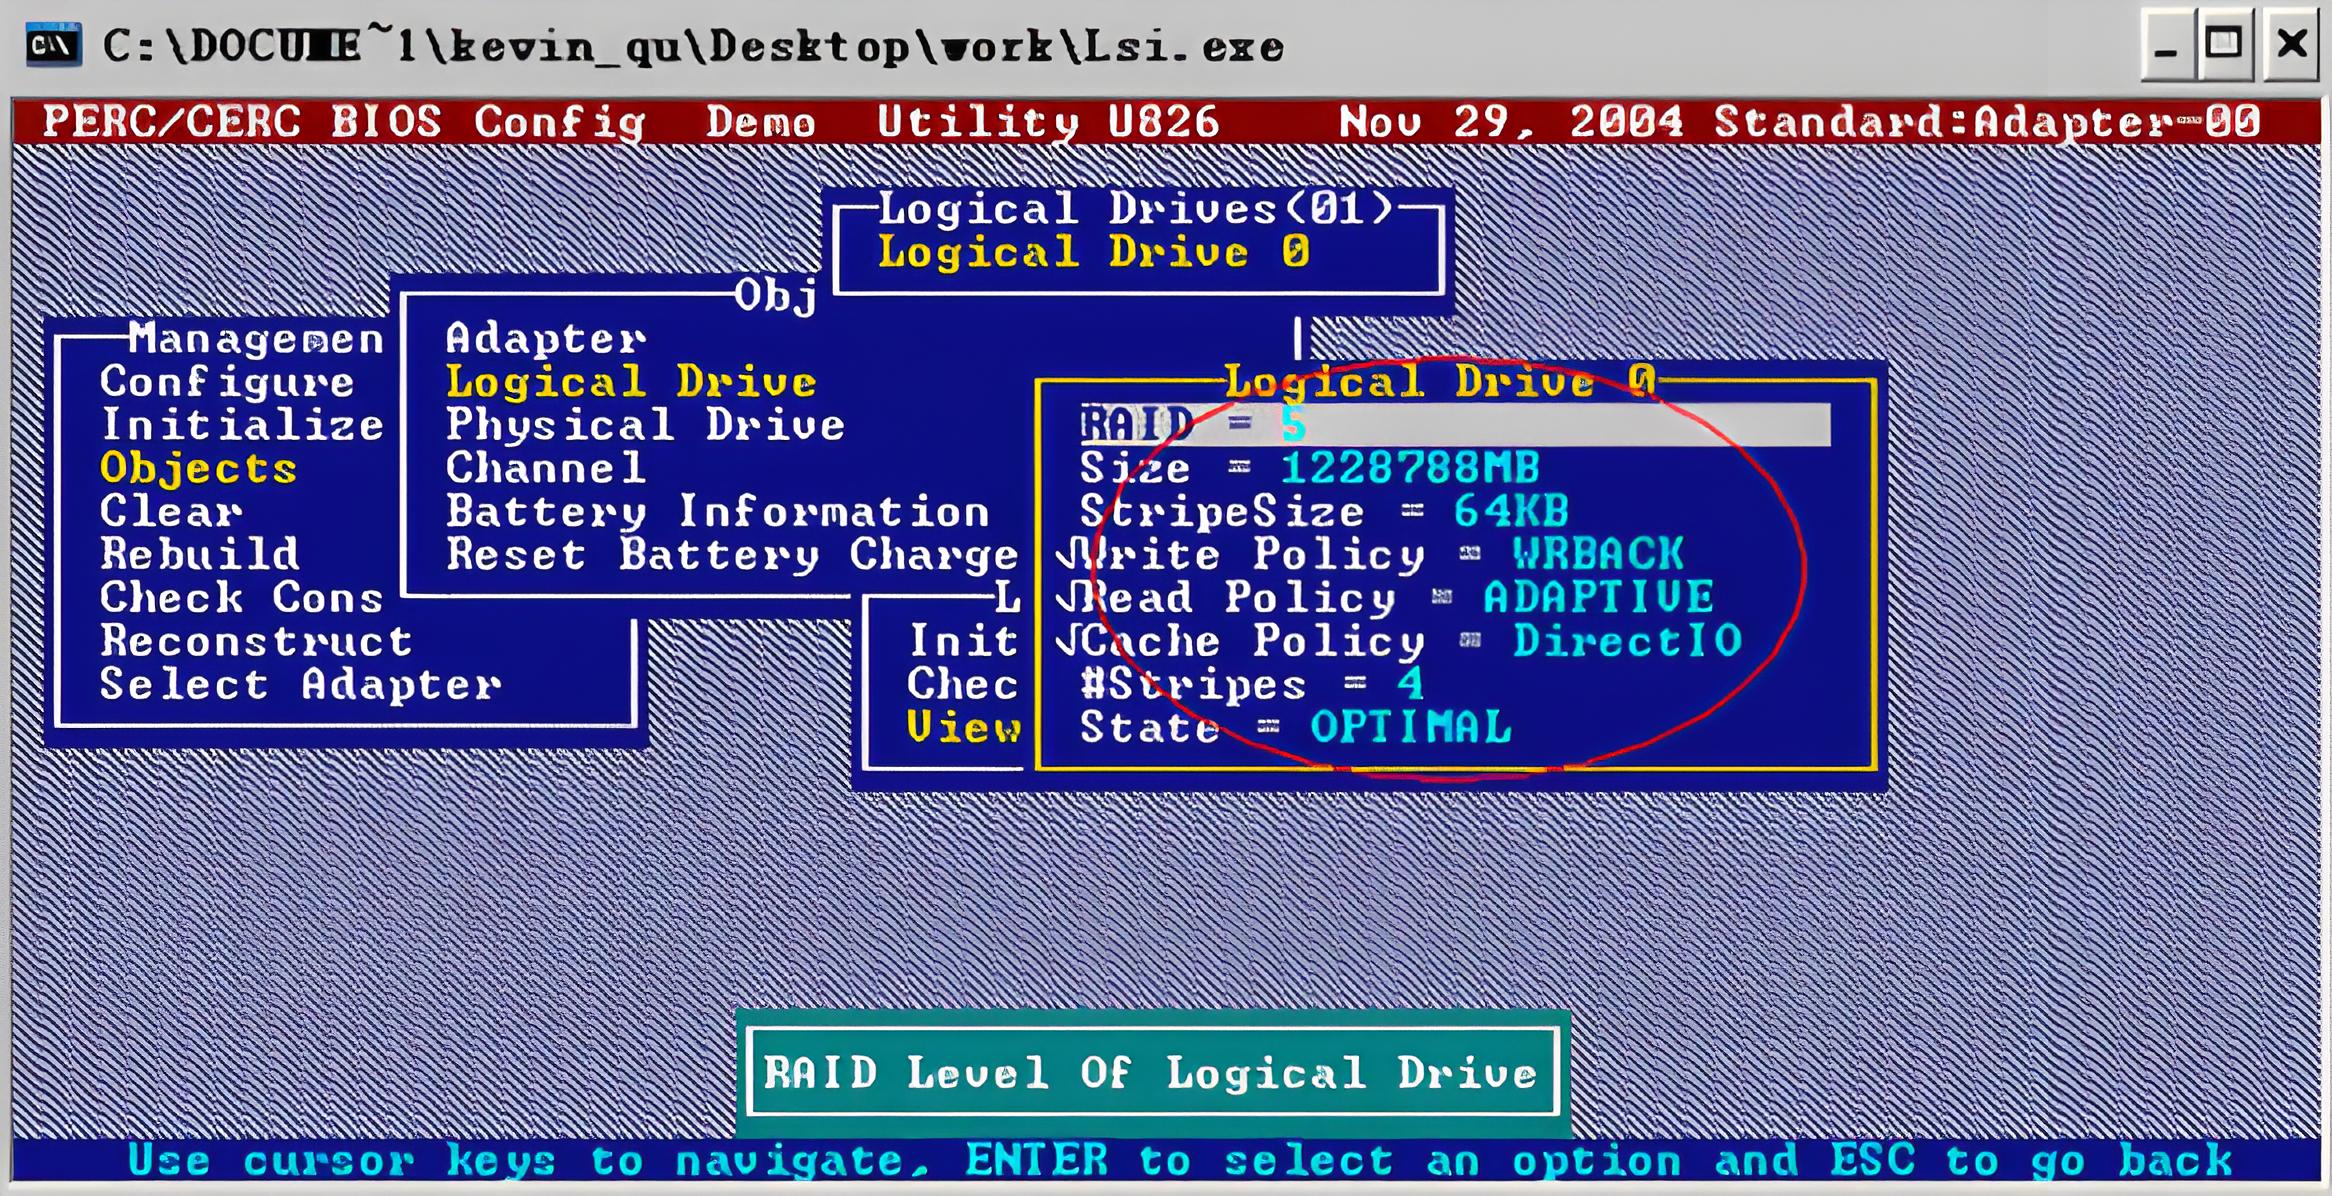The width and height of the screenshot is (2332, 1196).
Task: Open Physical Drive in Objects submenu
Action: [645, 425]
